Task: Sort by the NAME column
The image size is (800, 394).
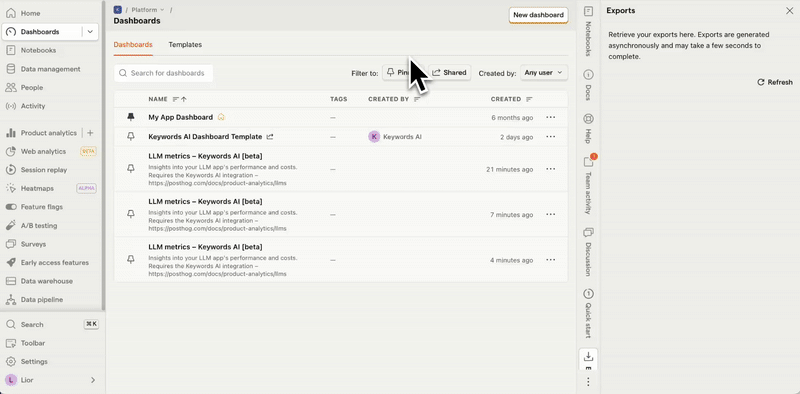Action: [x=167, y=99]
